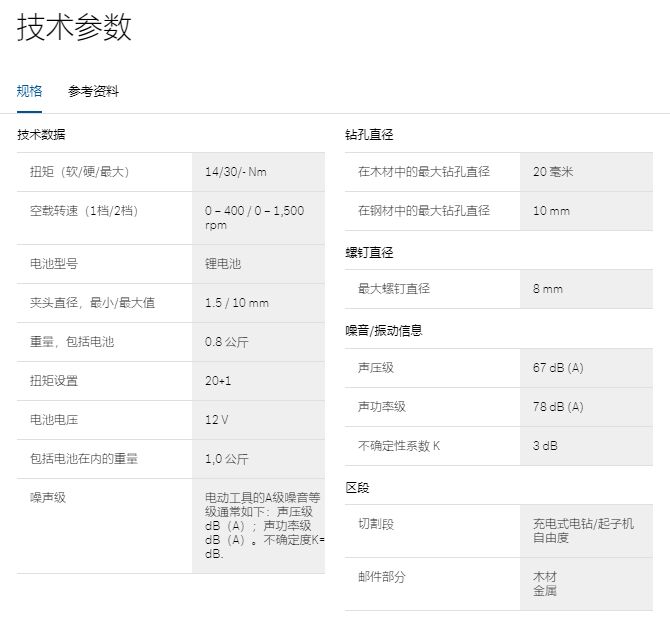Viewport: 670px width, 633px height.
Task: Open the 参考资料 tab
Action: (x=93, y=91)
